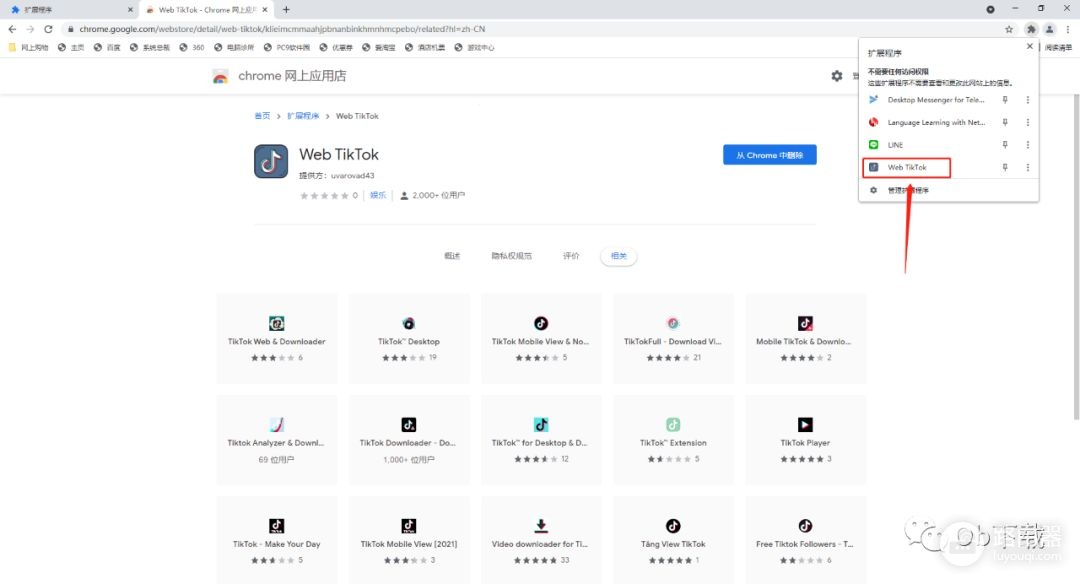The image size is (1080, 584).
Task: Open the TikTok Desktop extension card
Action: [x=408, y=338]
